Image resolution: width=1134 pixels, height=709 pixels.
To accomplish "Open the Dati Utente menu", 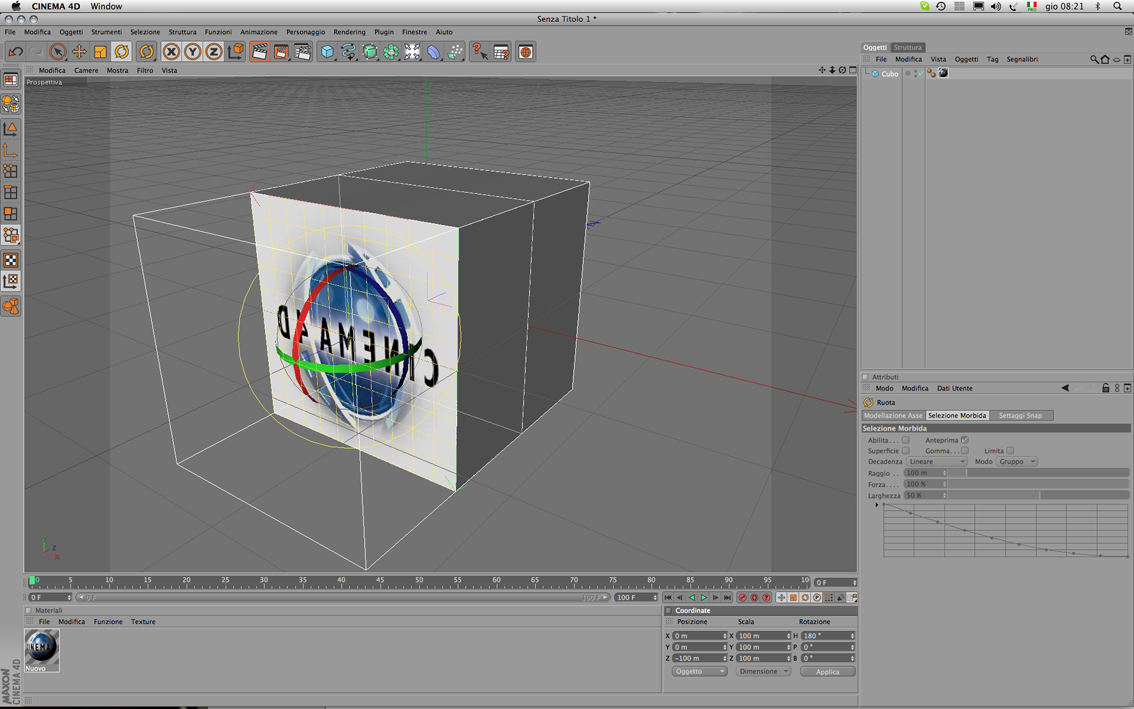I will [955, 389].
